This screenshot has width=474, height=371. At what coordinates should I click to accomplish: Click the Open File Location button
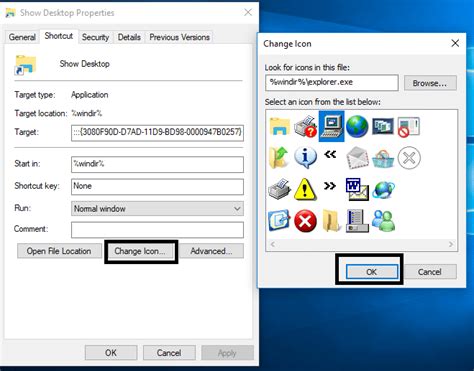click(x=59, y=251)
